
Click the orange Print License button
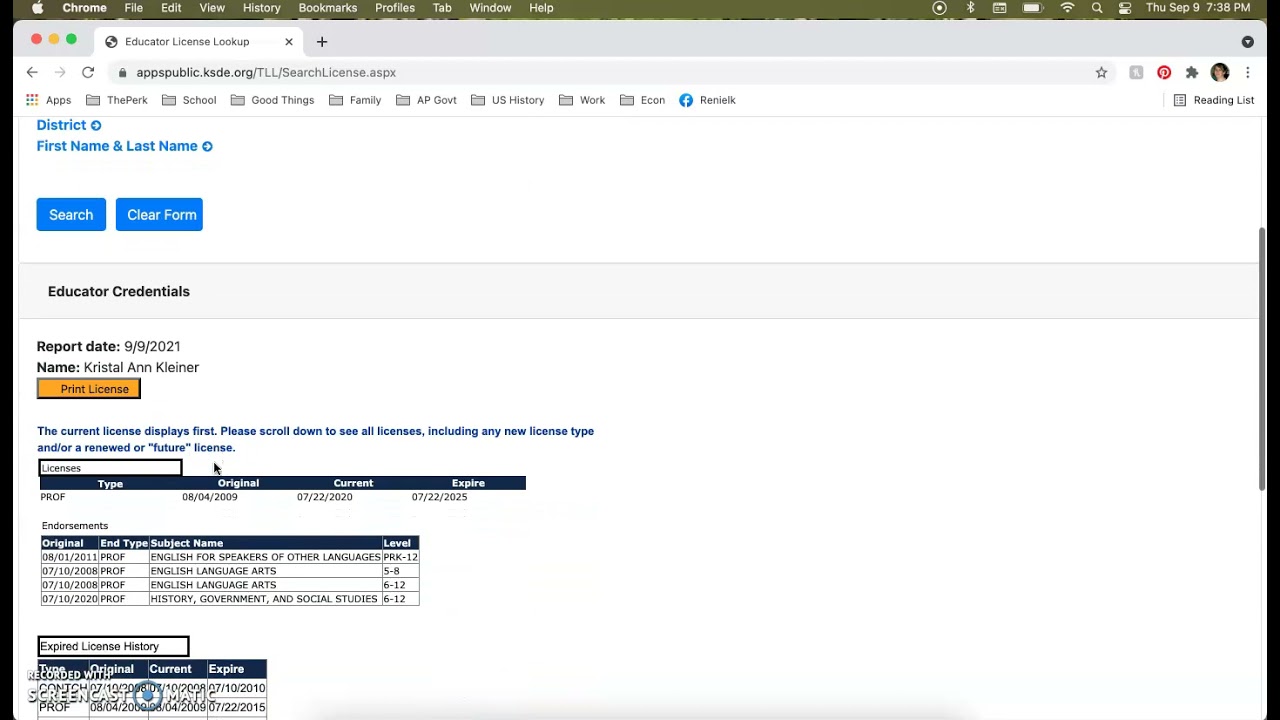[89, 389]
